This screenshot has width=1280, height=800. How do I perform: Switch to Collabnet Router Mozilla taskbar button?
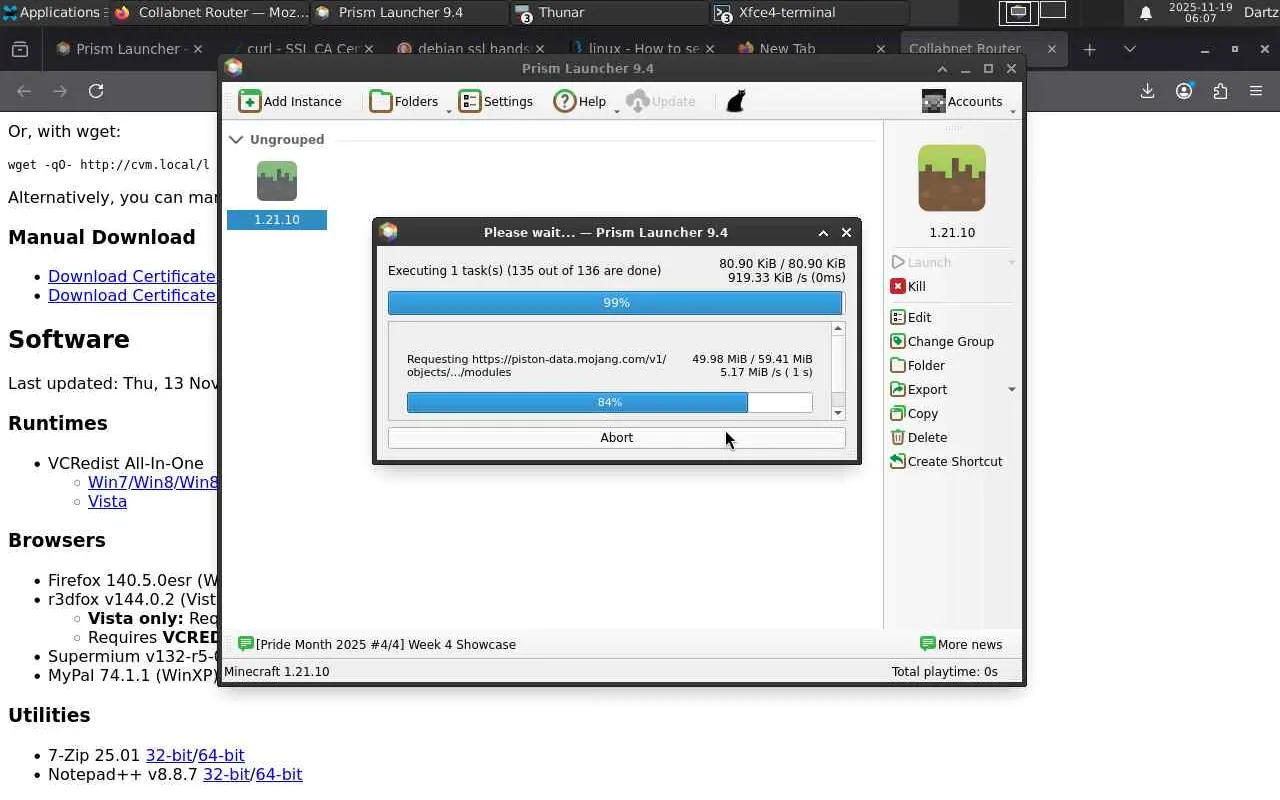[x=210, y=12]
